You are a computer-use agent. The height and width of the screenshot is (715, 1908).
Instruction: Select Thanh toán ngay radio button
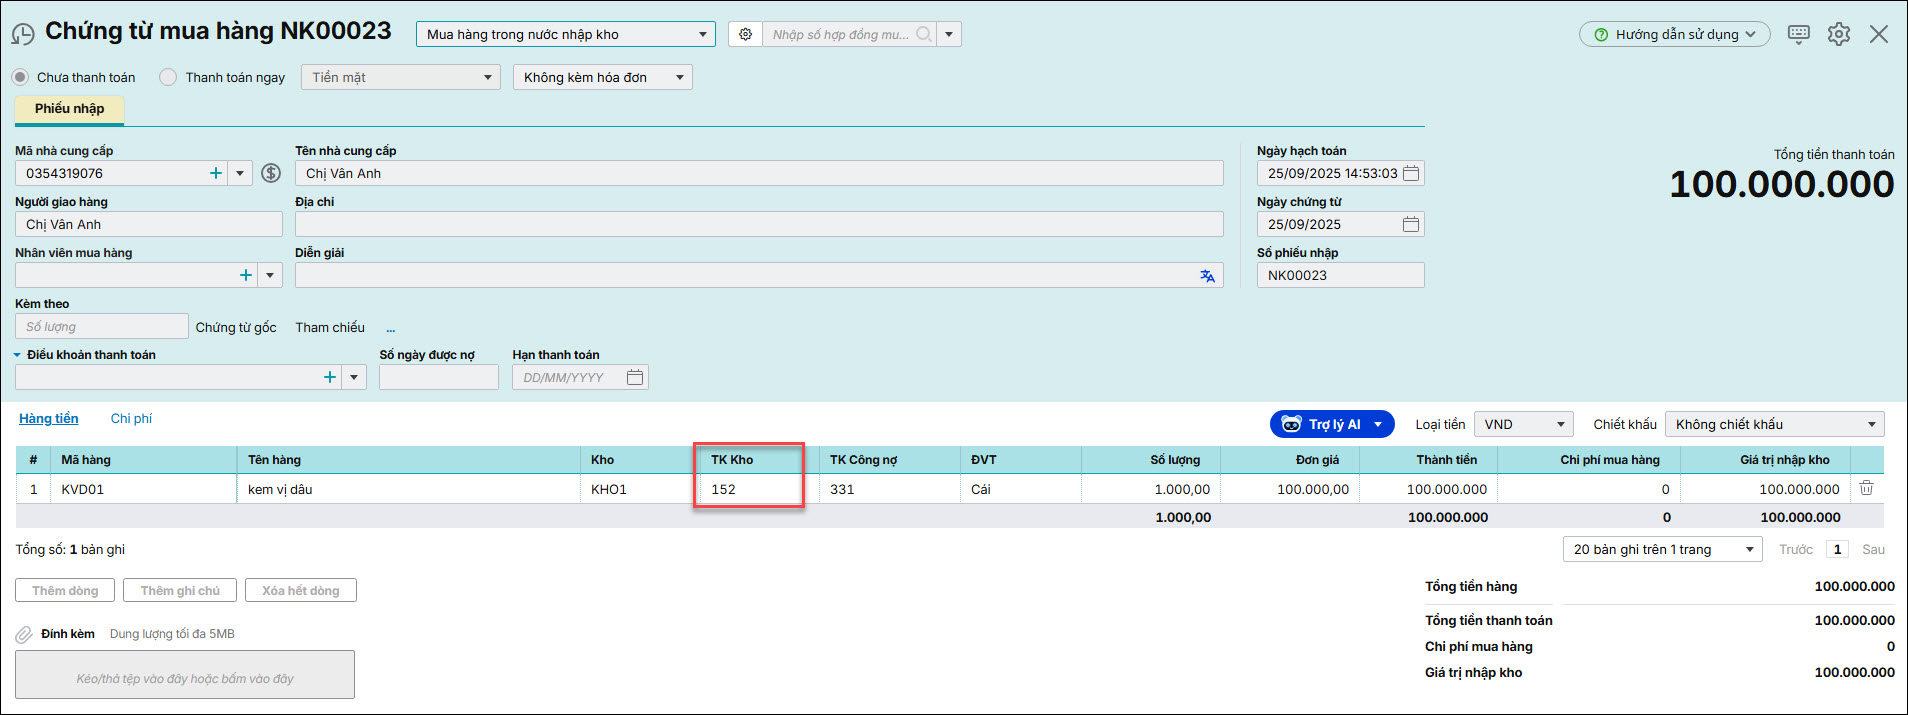[168, 77]
